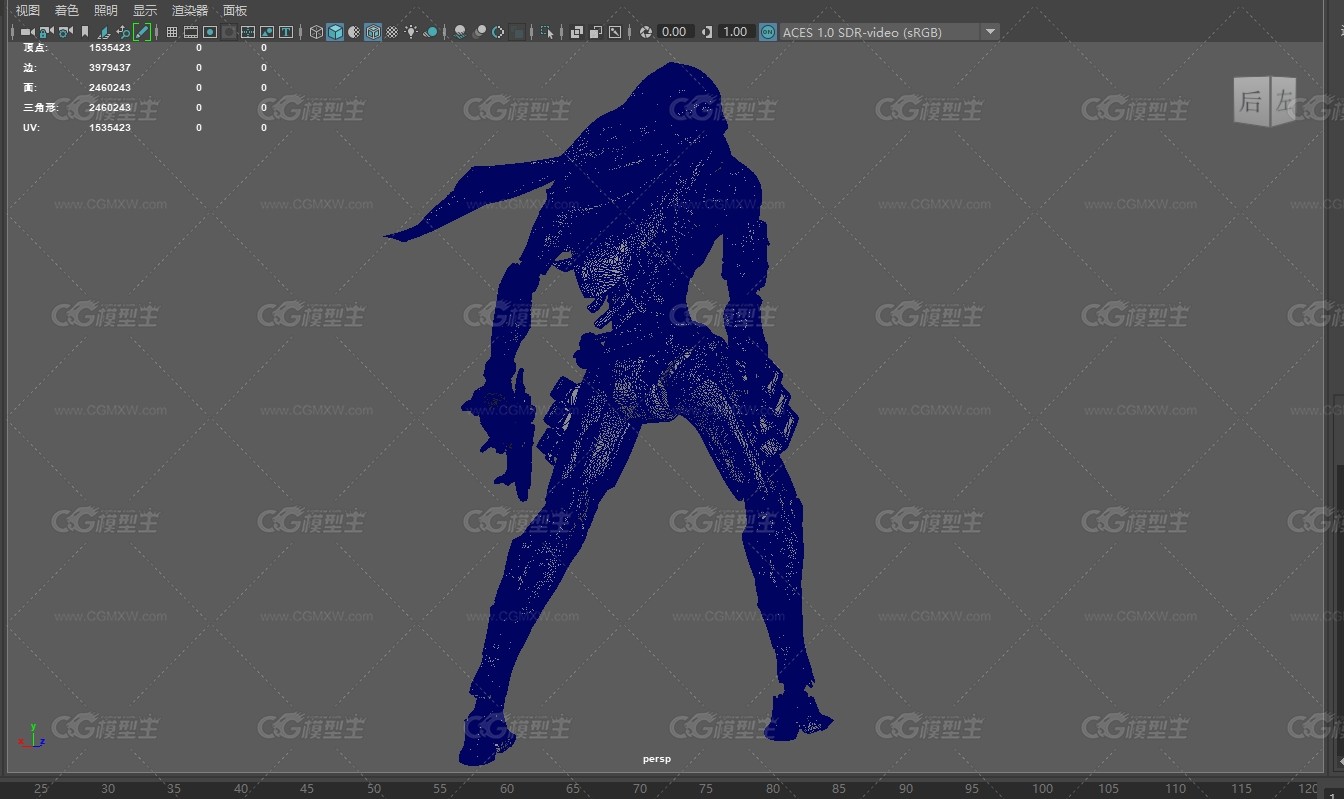Open the 面板 (Panels) panel menu
Image resolution: width=1344 pixels, height=799 pixels.
(x=235, y=10)
